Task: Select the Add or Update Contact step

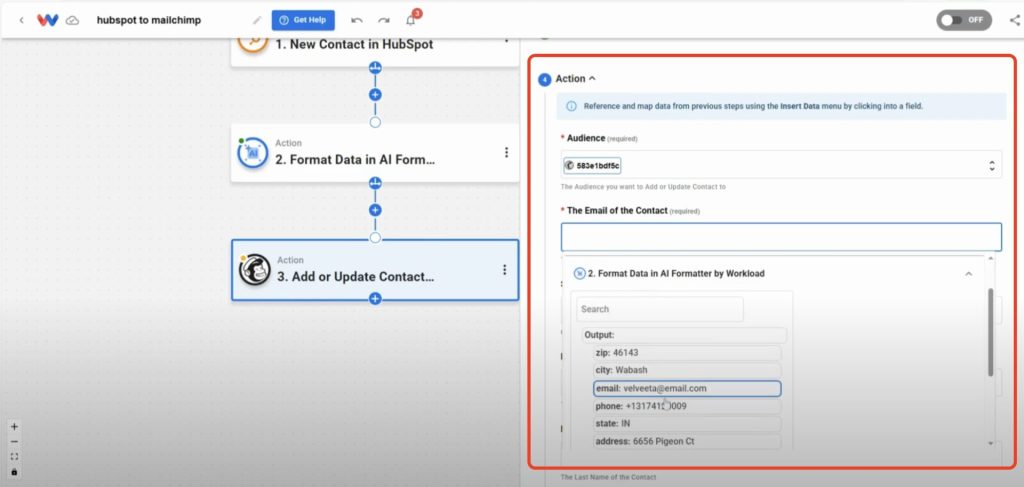Action: (x=375, y=270)
